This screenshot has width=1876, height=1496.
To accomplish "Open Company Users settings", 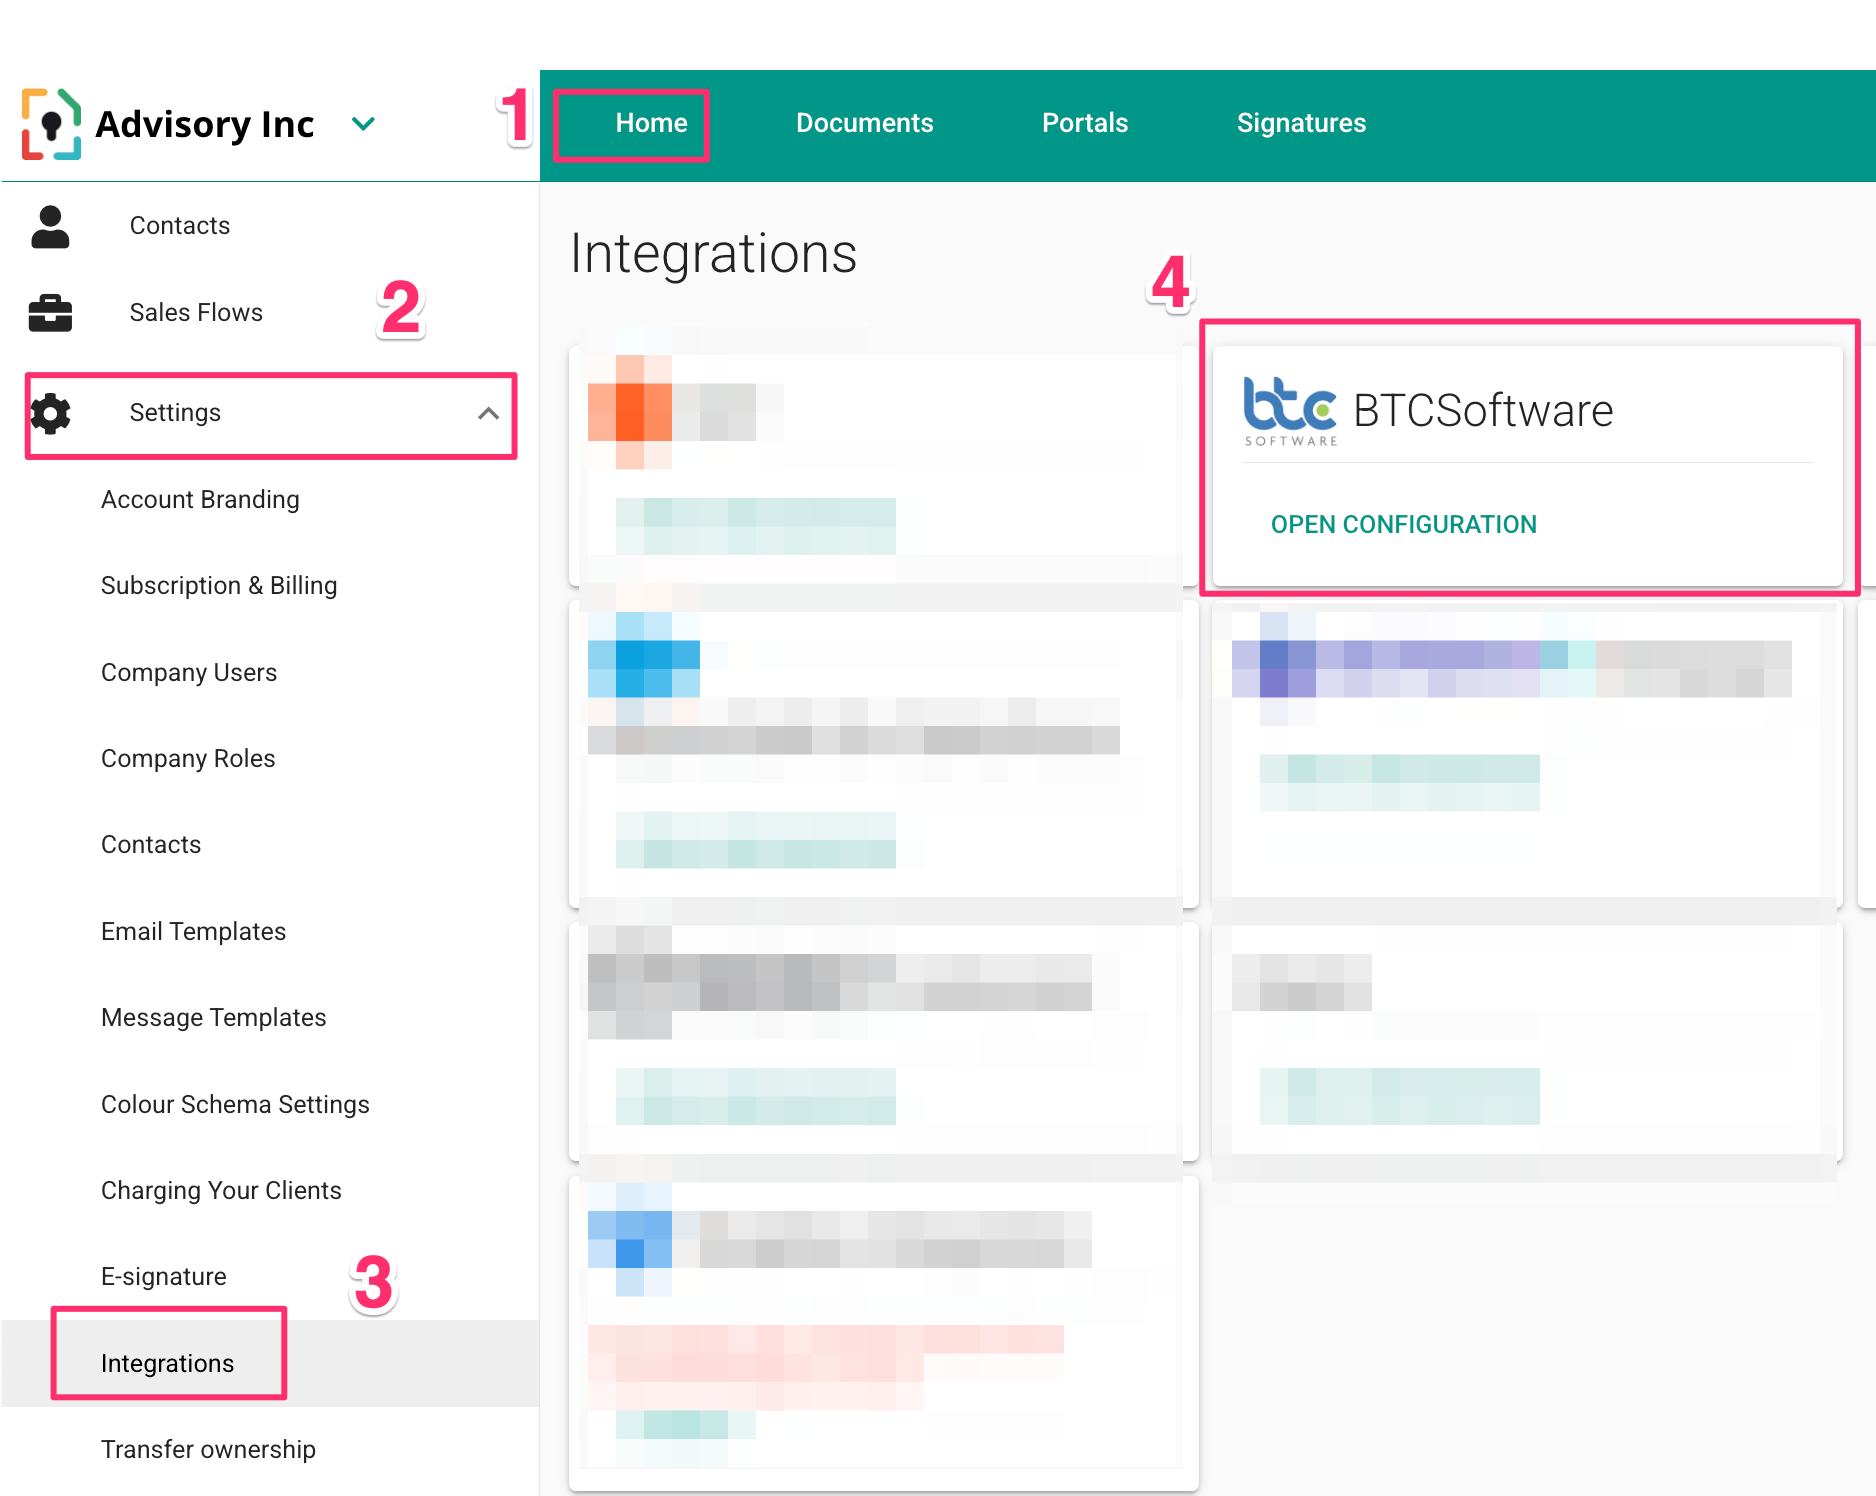I will click(x=189, y=672).
